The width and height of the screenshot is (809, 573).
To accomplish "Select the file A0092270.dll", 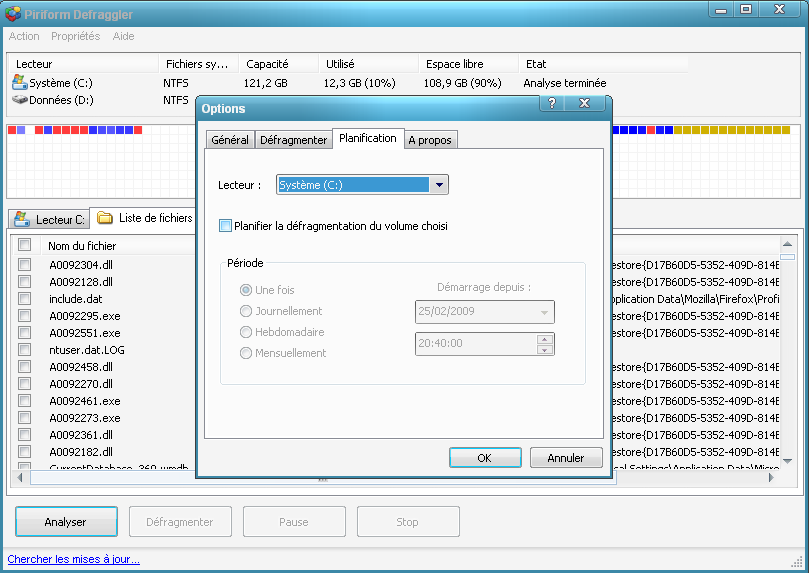I will 81,384.
